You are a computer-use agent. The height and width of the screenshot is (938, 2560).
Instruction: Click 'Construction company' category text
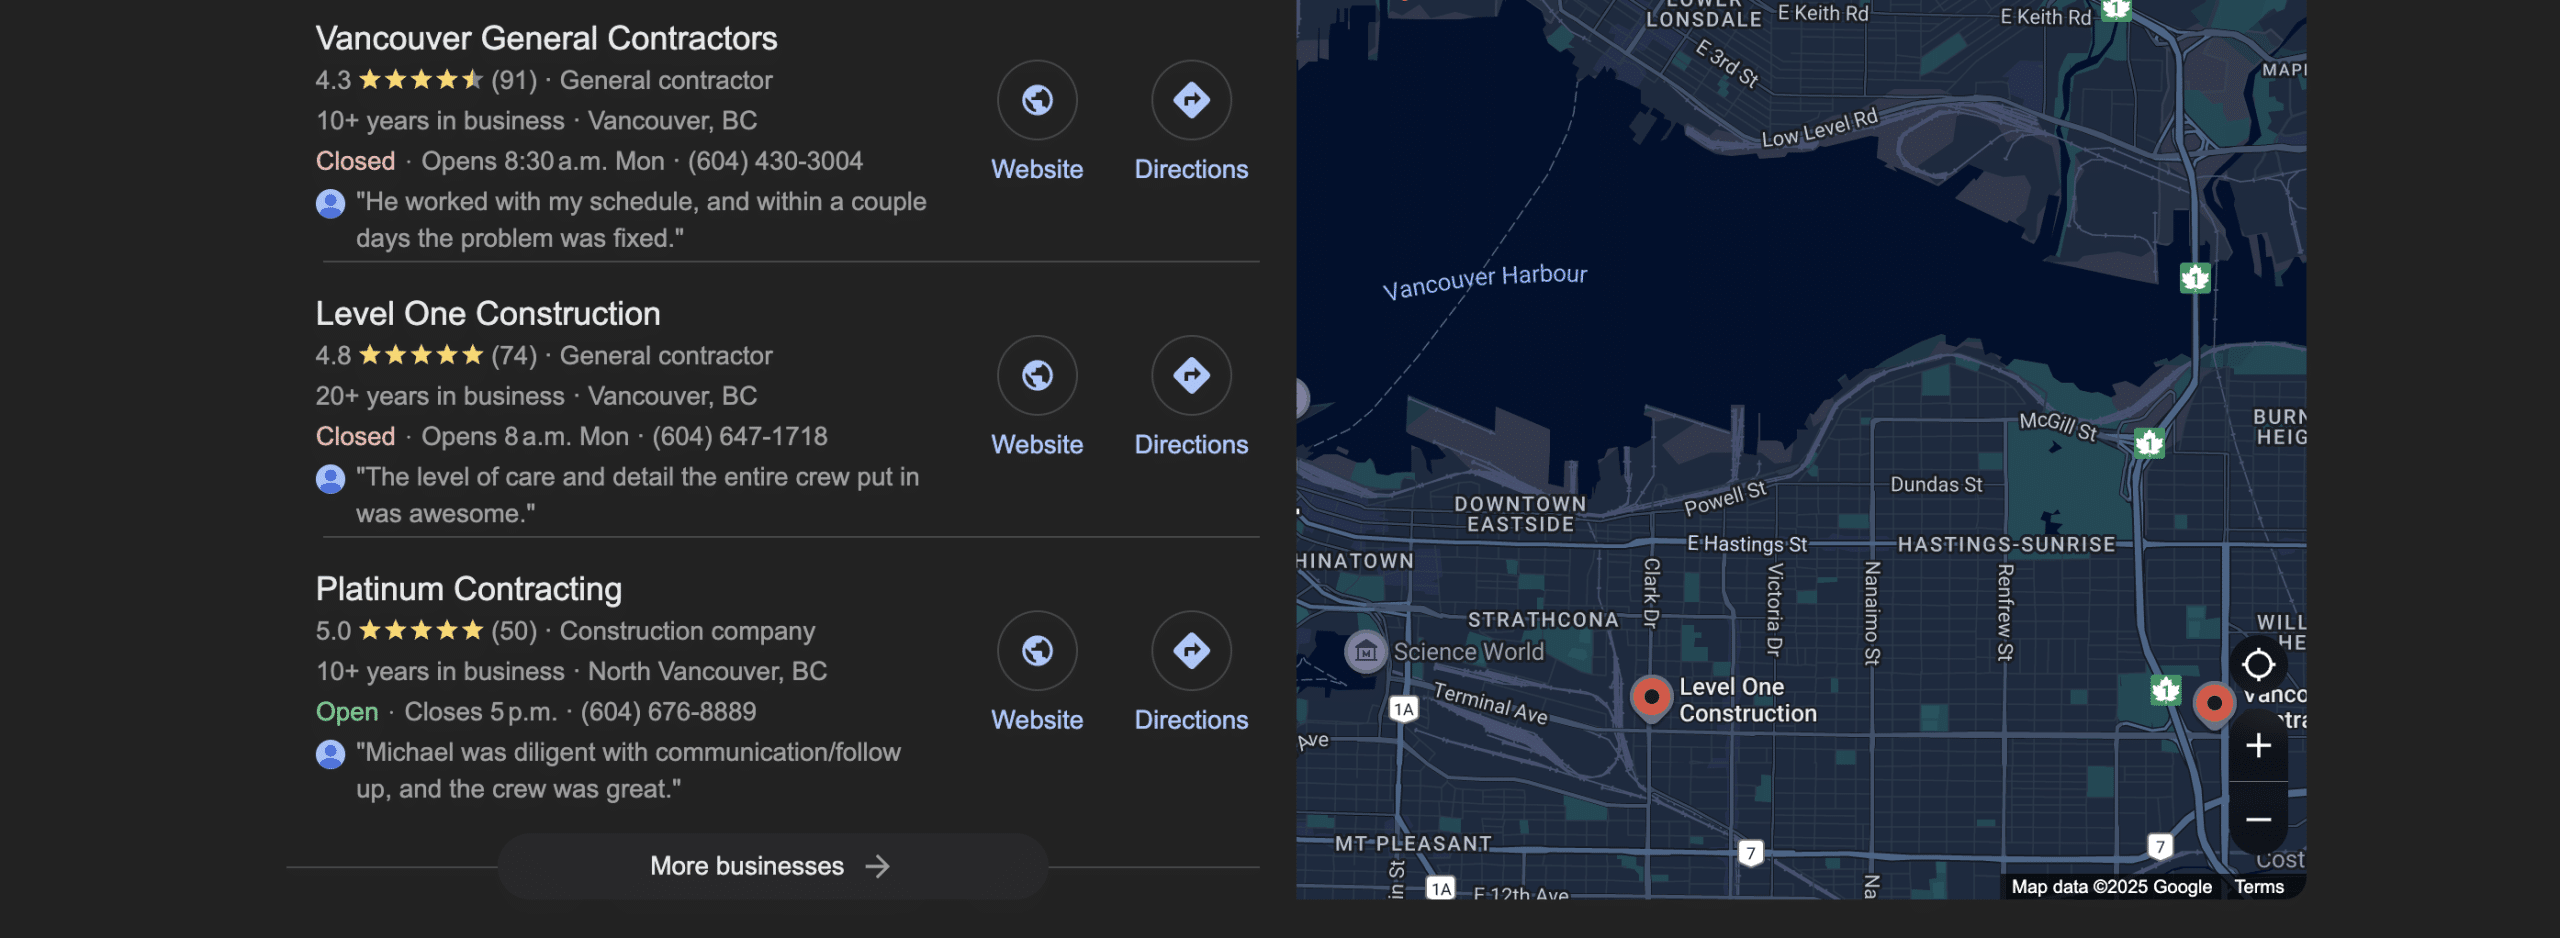pyautogui.click(x=687, y=631)
